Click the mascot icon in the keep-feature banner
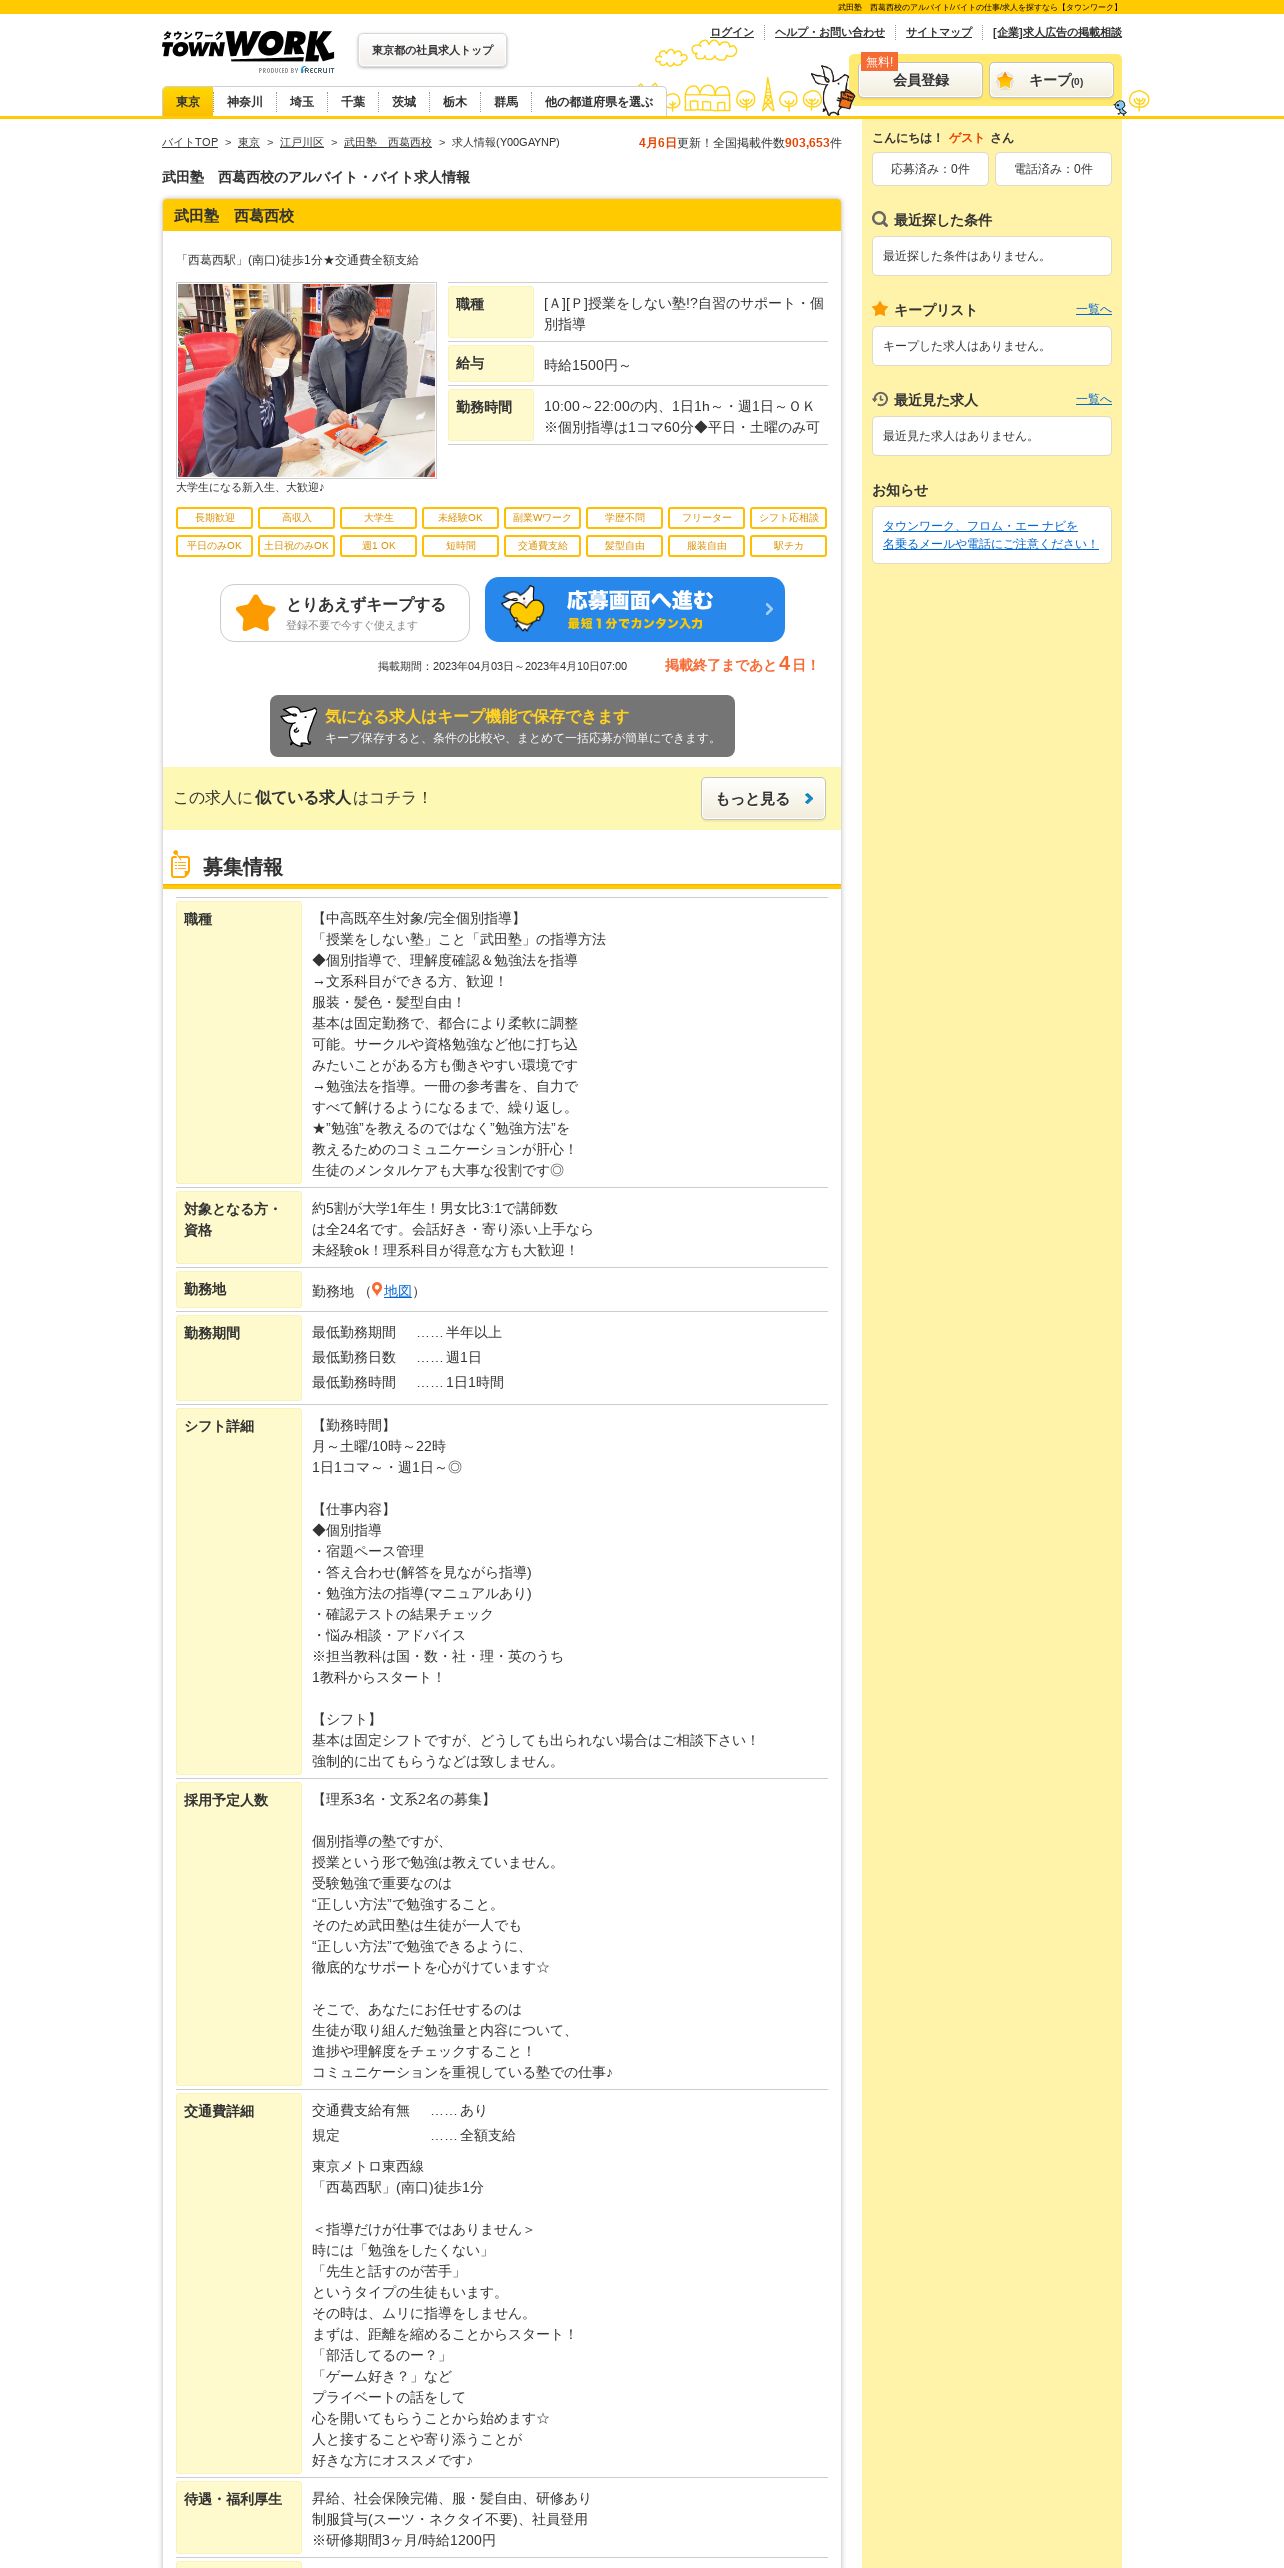Image resolution: width=1284 pixels, height=2568 pixels. [299, 726]
